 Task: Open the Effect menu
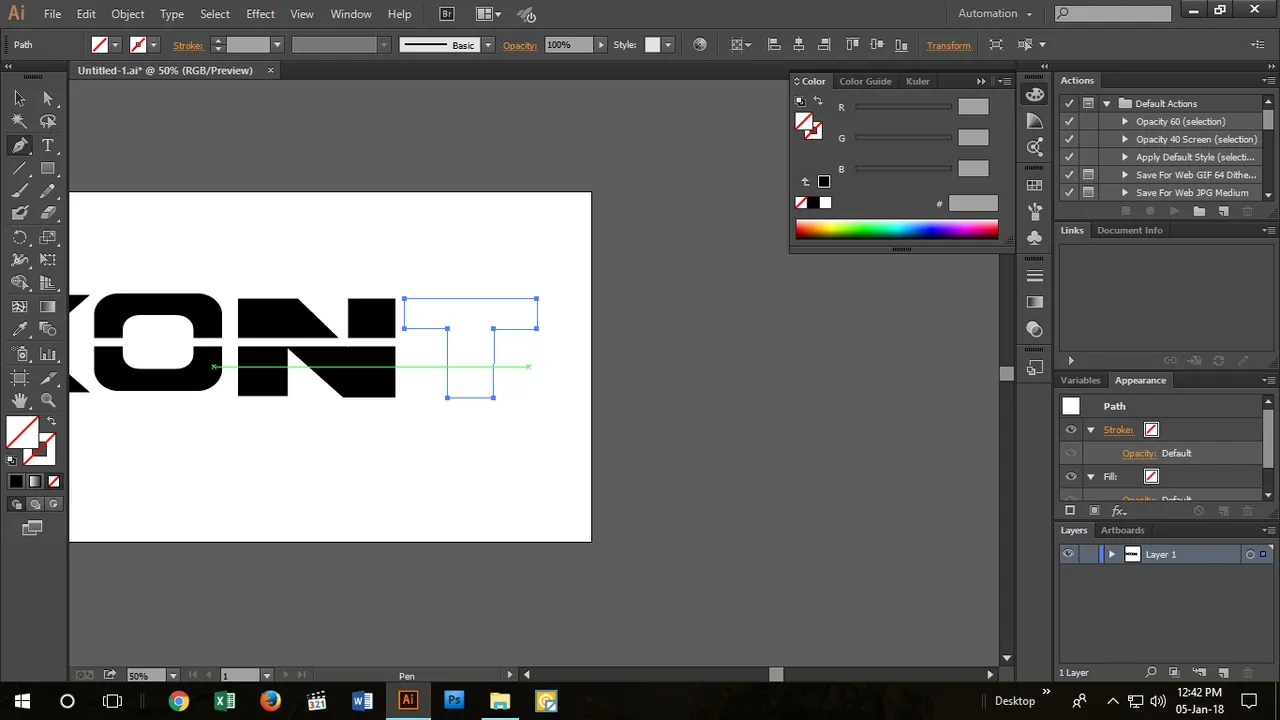tap(260, 14)
